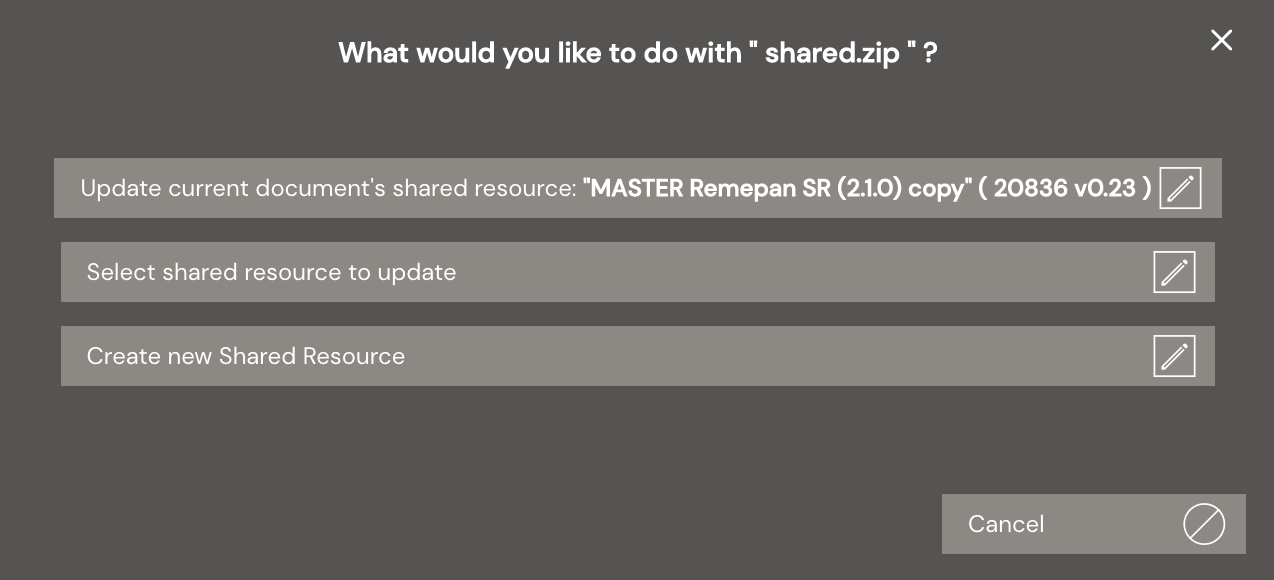1274x580 pixels.
Task: Click the word "Cancel" at the bottom right
Action: [x=1005, y=524]
